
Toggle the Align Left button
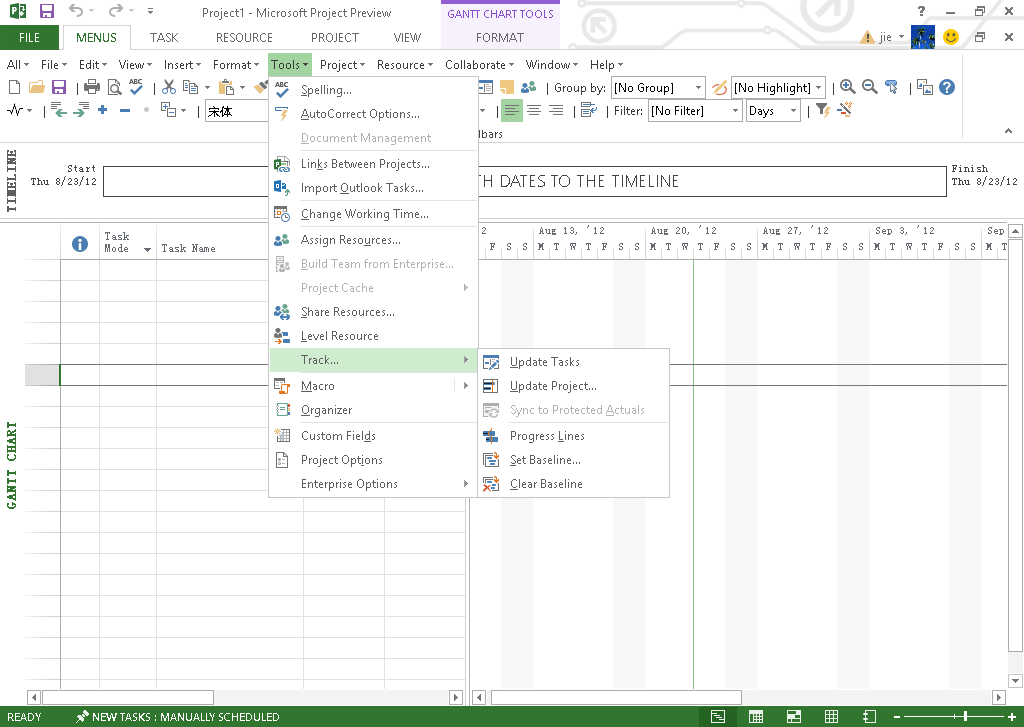coord(512,110)
